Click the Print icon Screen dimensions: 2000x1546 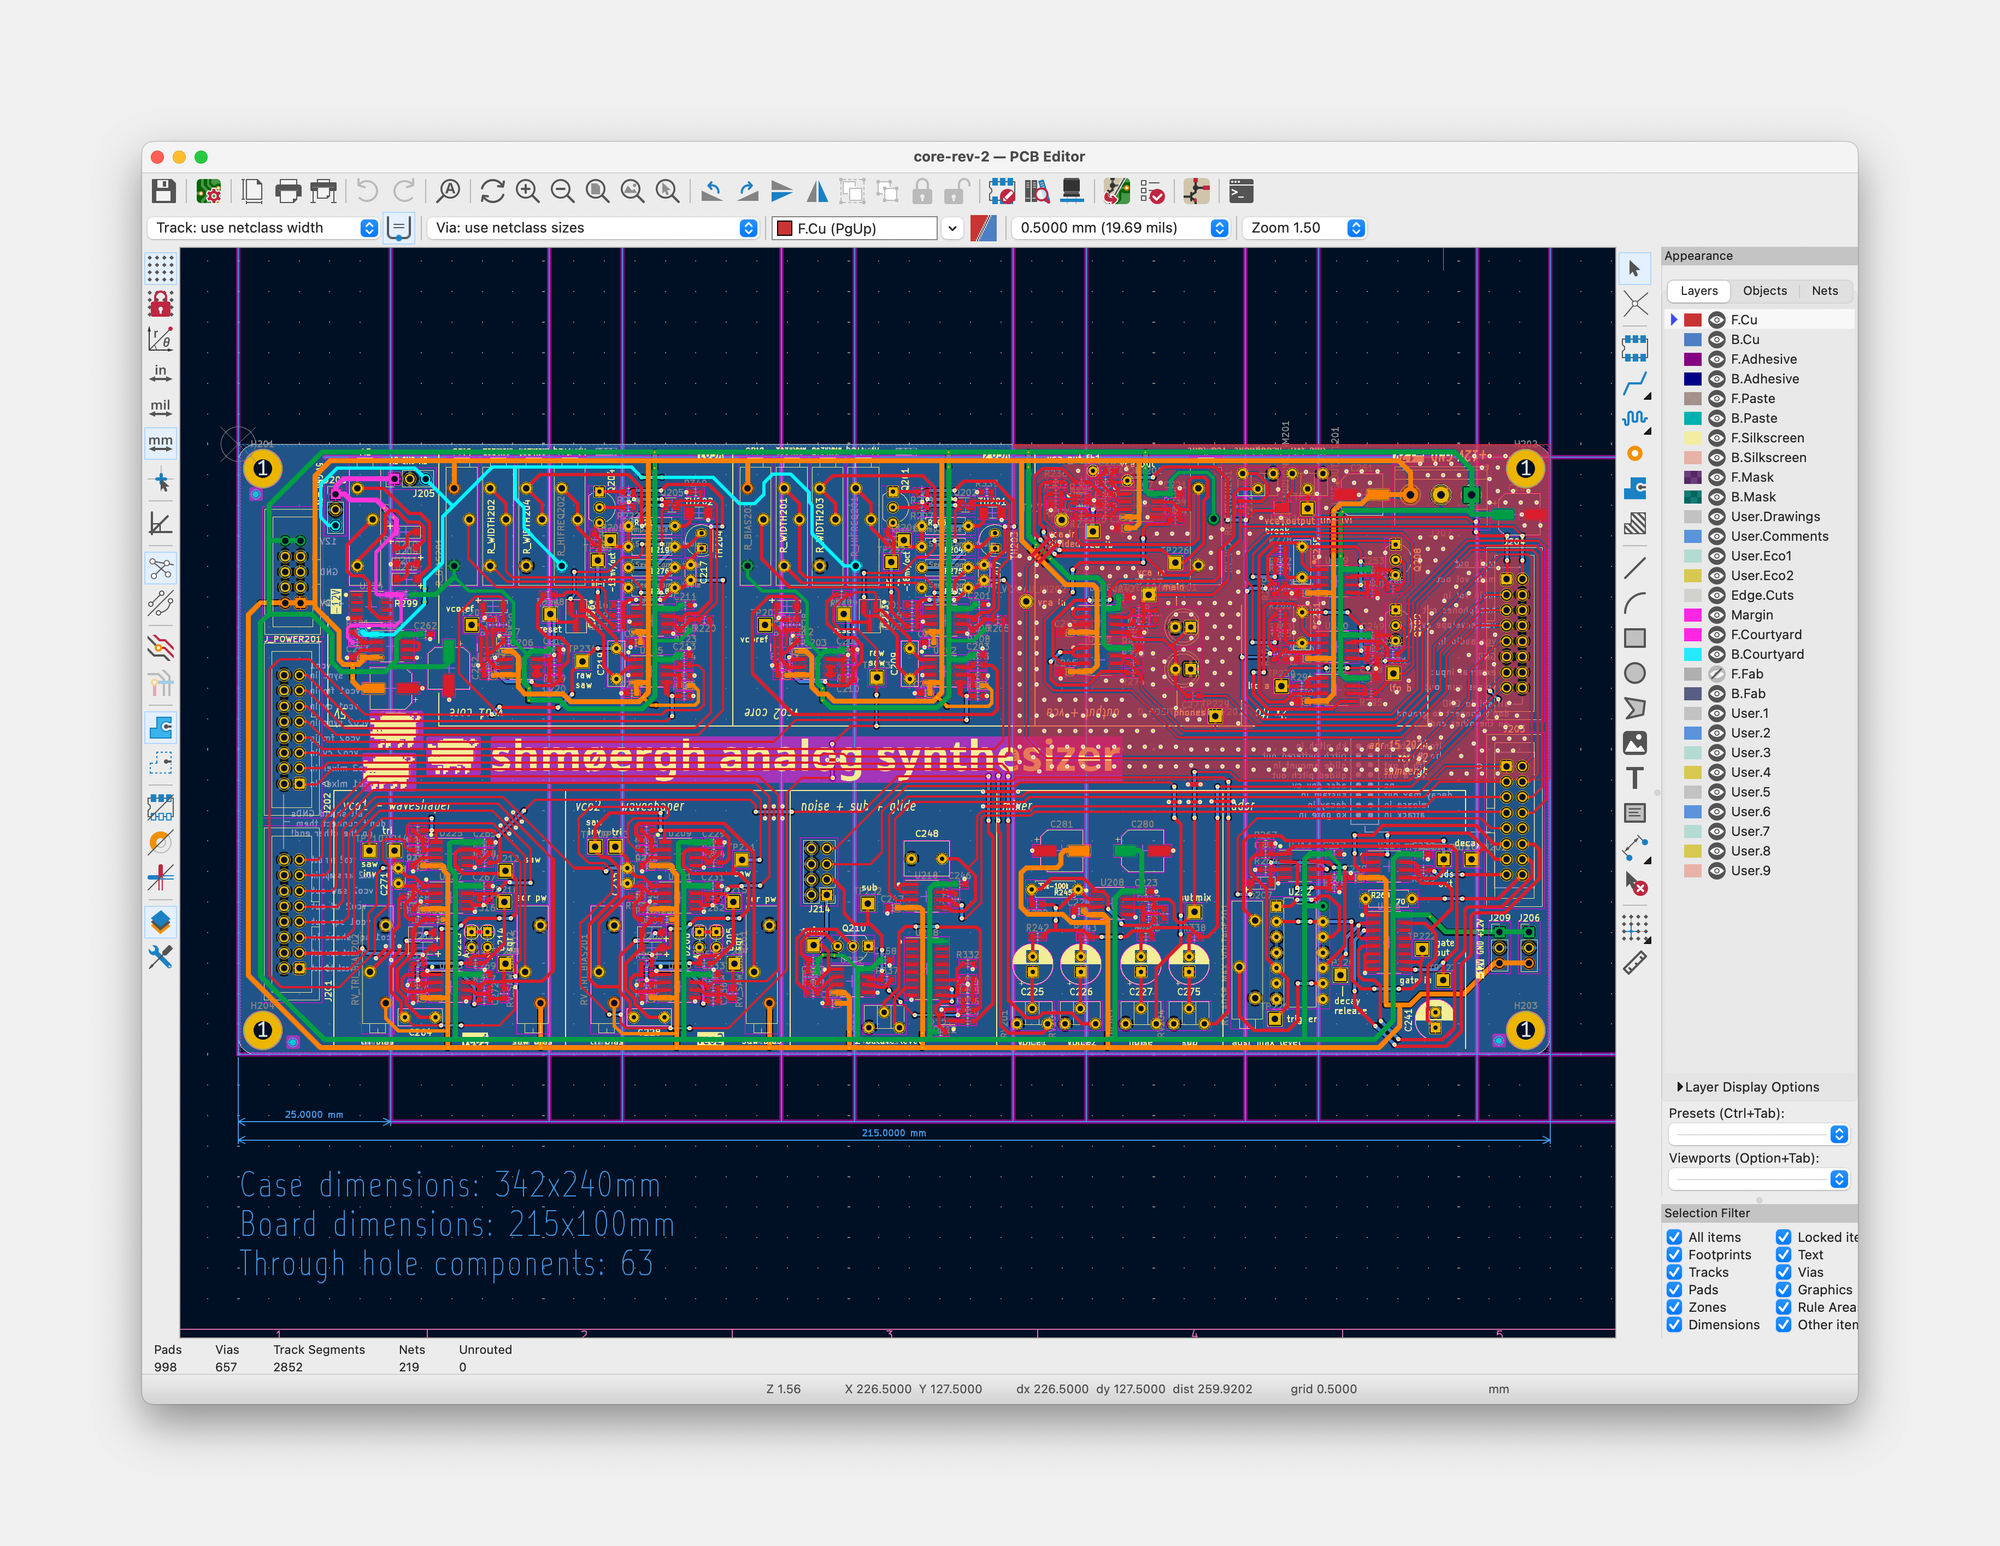(288, 191)
